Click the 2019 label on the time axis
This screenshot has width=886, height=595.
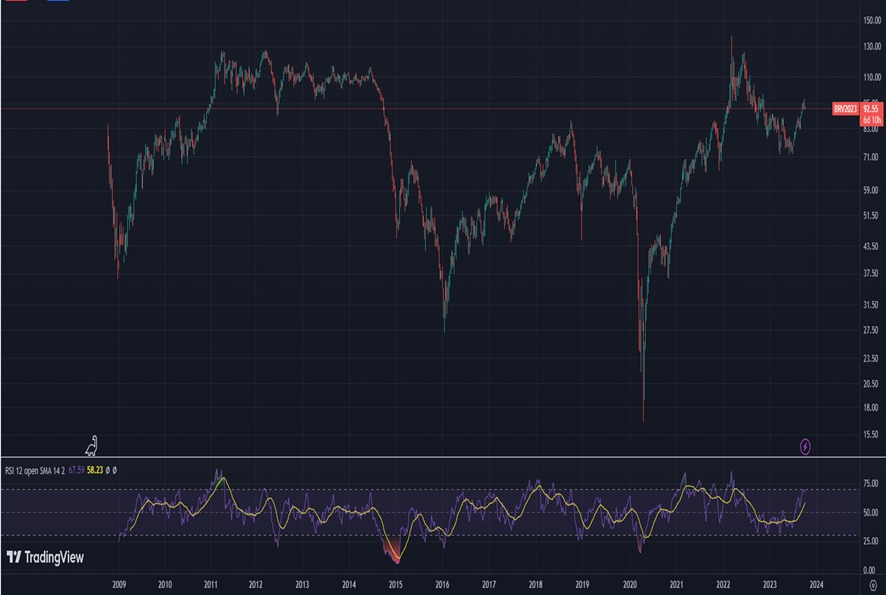(x=582, y=585)
